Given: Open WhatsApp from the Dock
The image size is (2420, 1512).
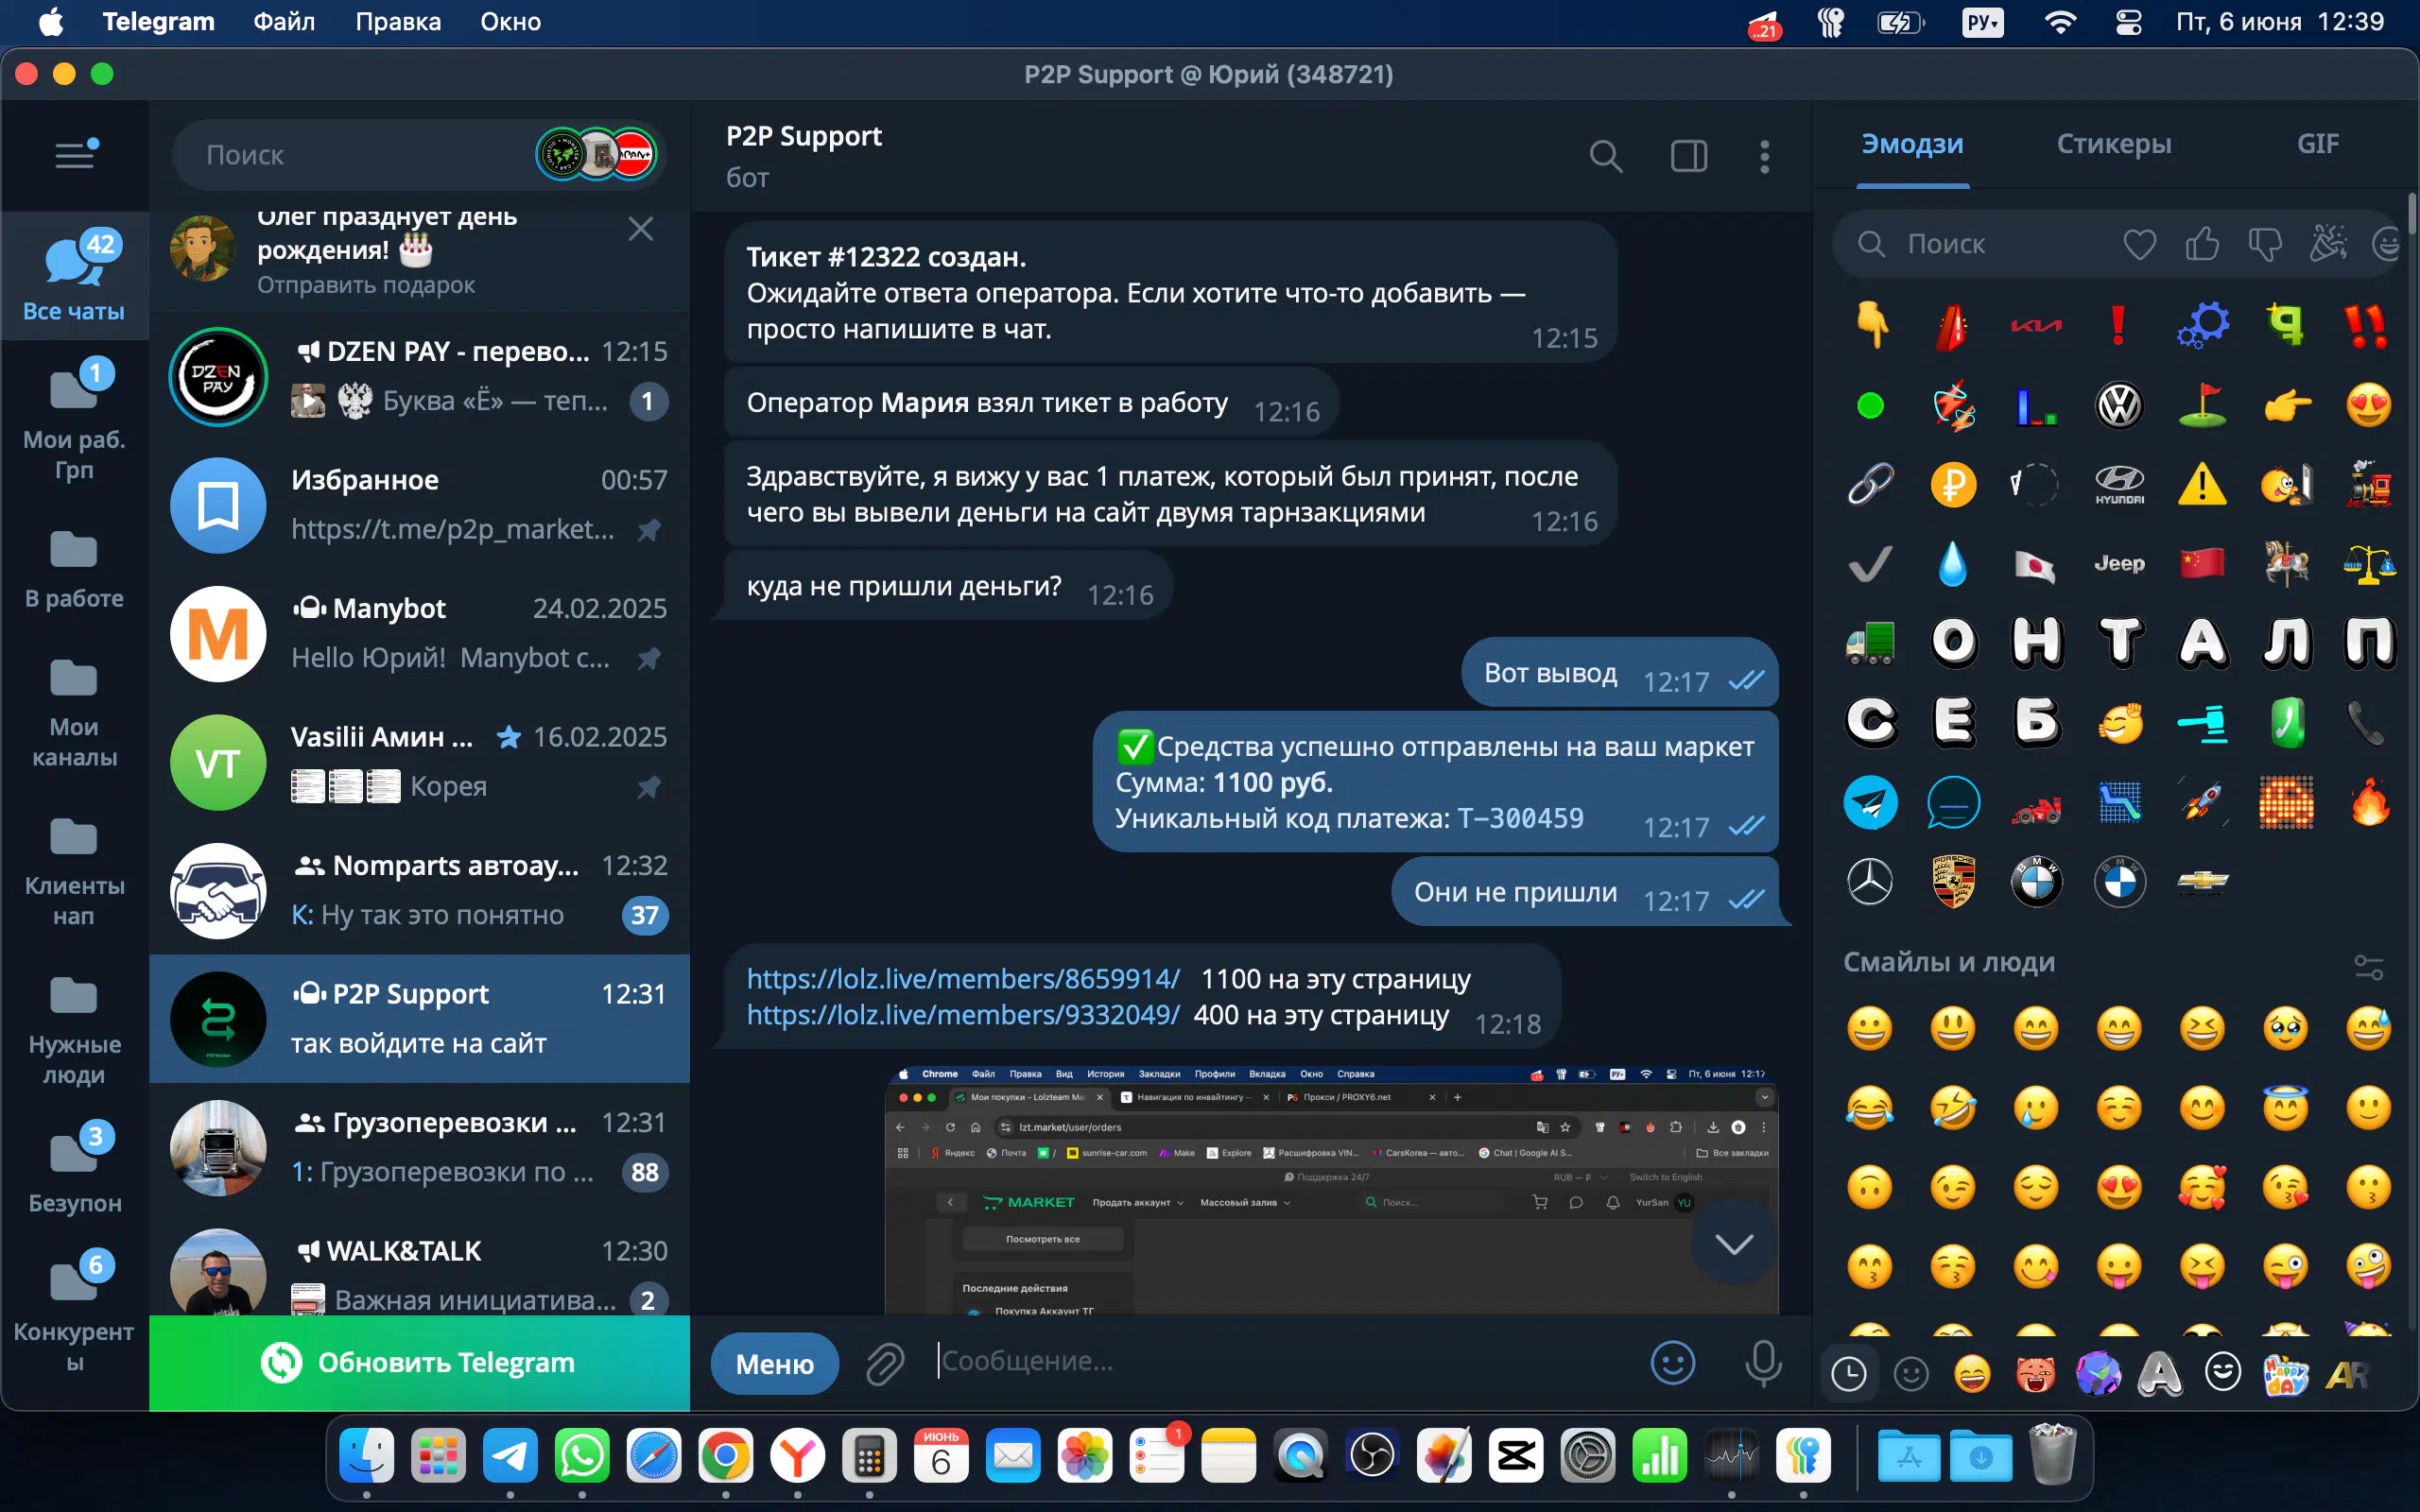Looking at the screenshot, I should point(581,1456).
